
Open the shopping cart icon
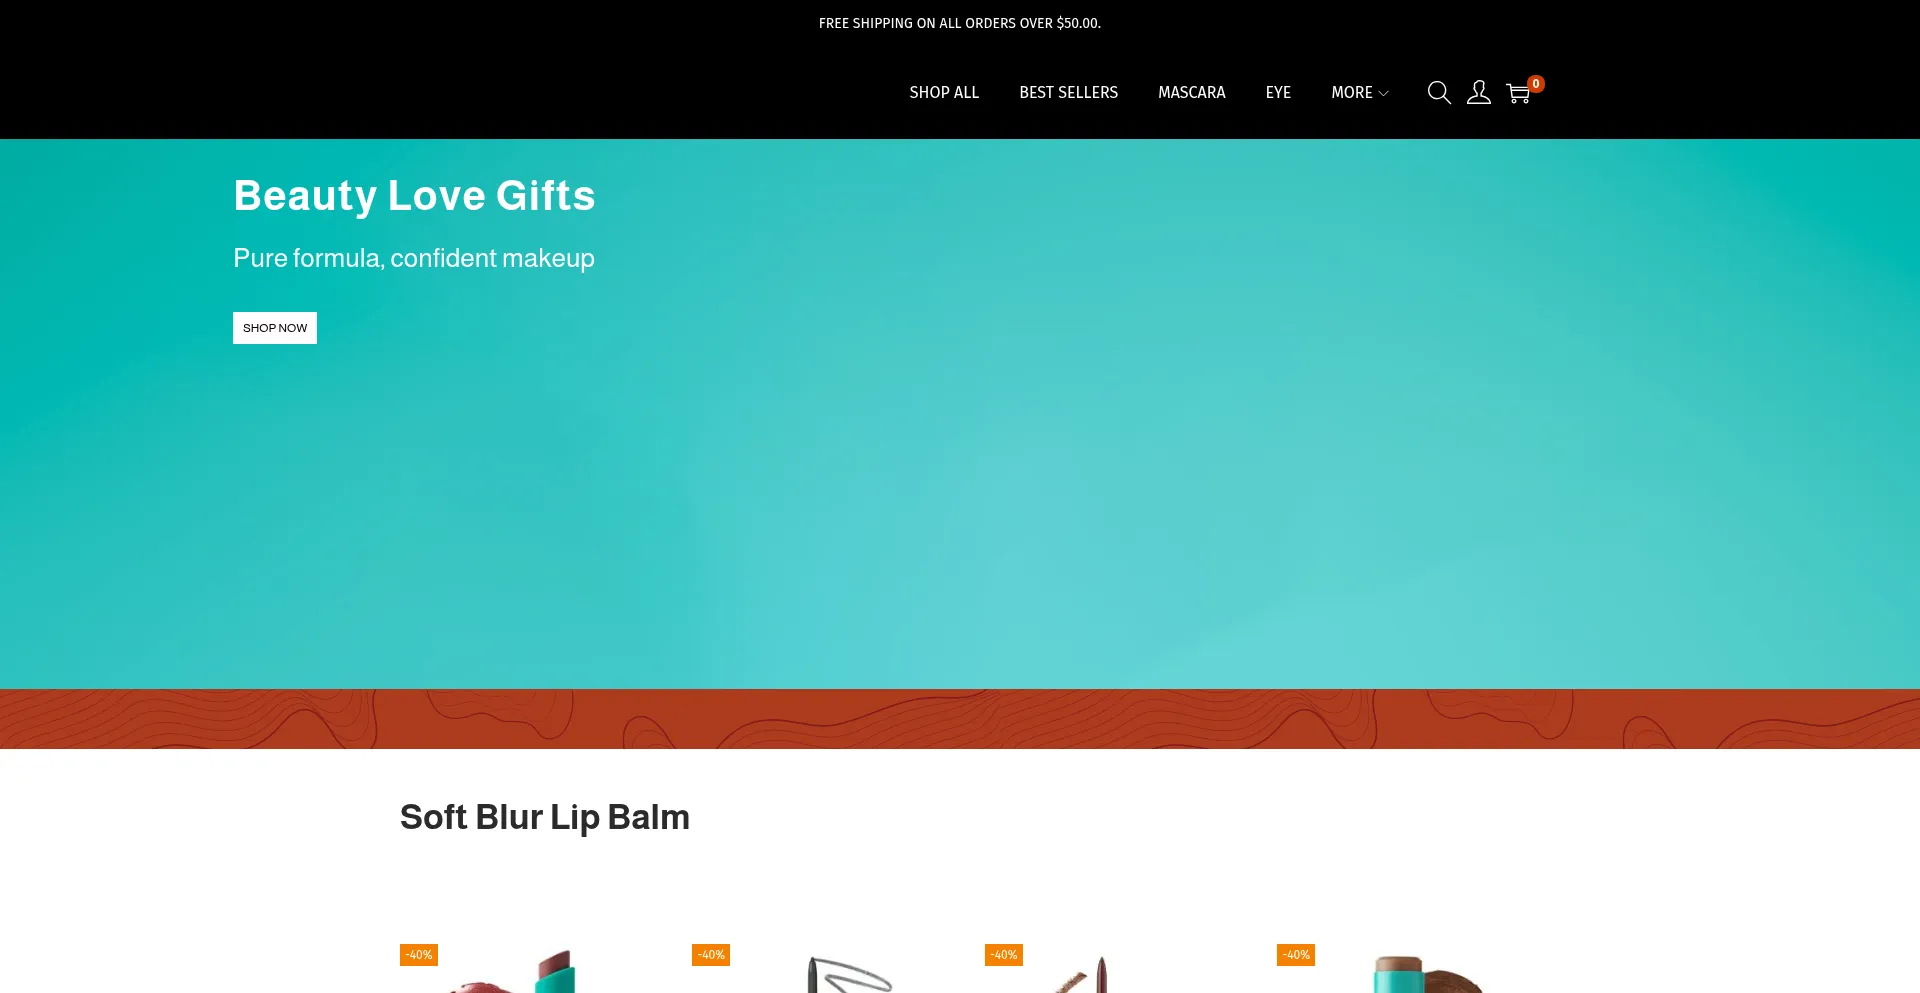(x=1518, y=93)
